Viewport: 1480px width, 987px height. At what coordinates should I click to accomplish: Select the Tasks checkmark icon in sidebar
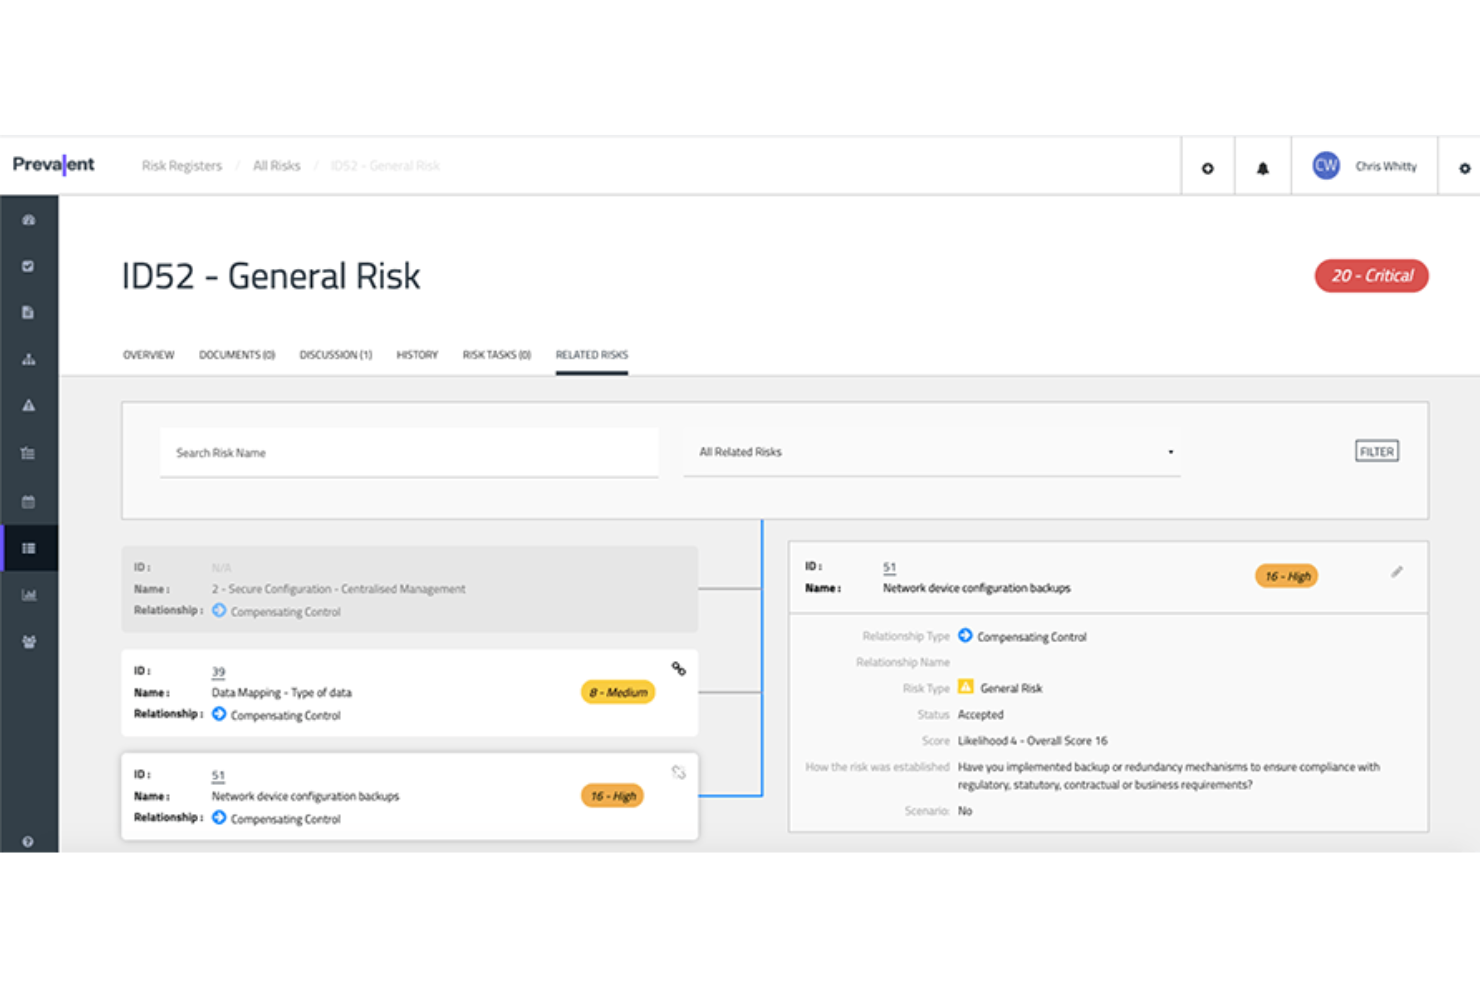click(29, 265)
